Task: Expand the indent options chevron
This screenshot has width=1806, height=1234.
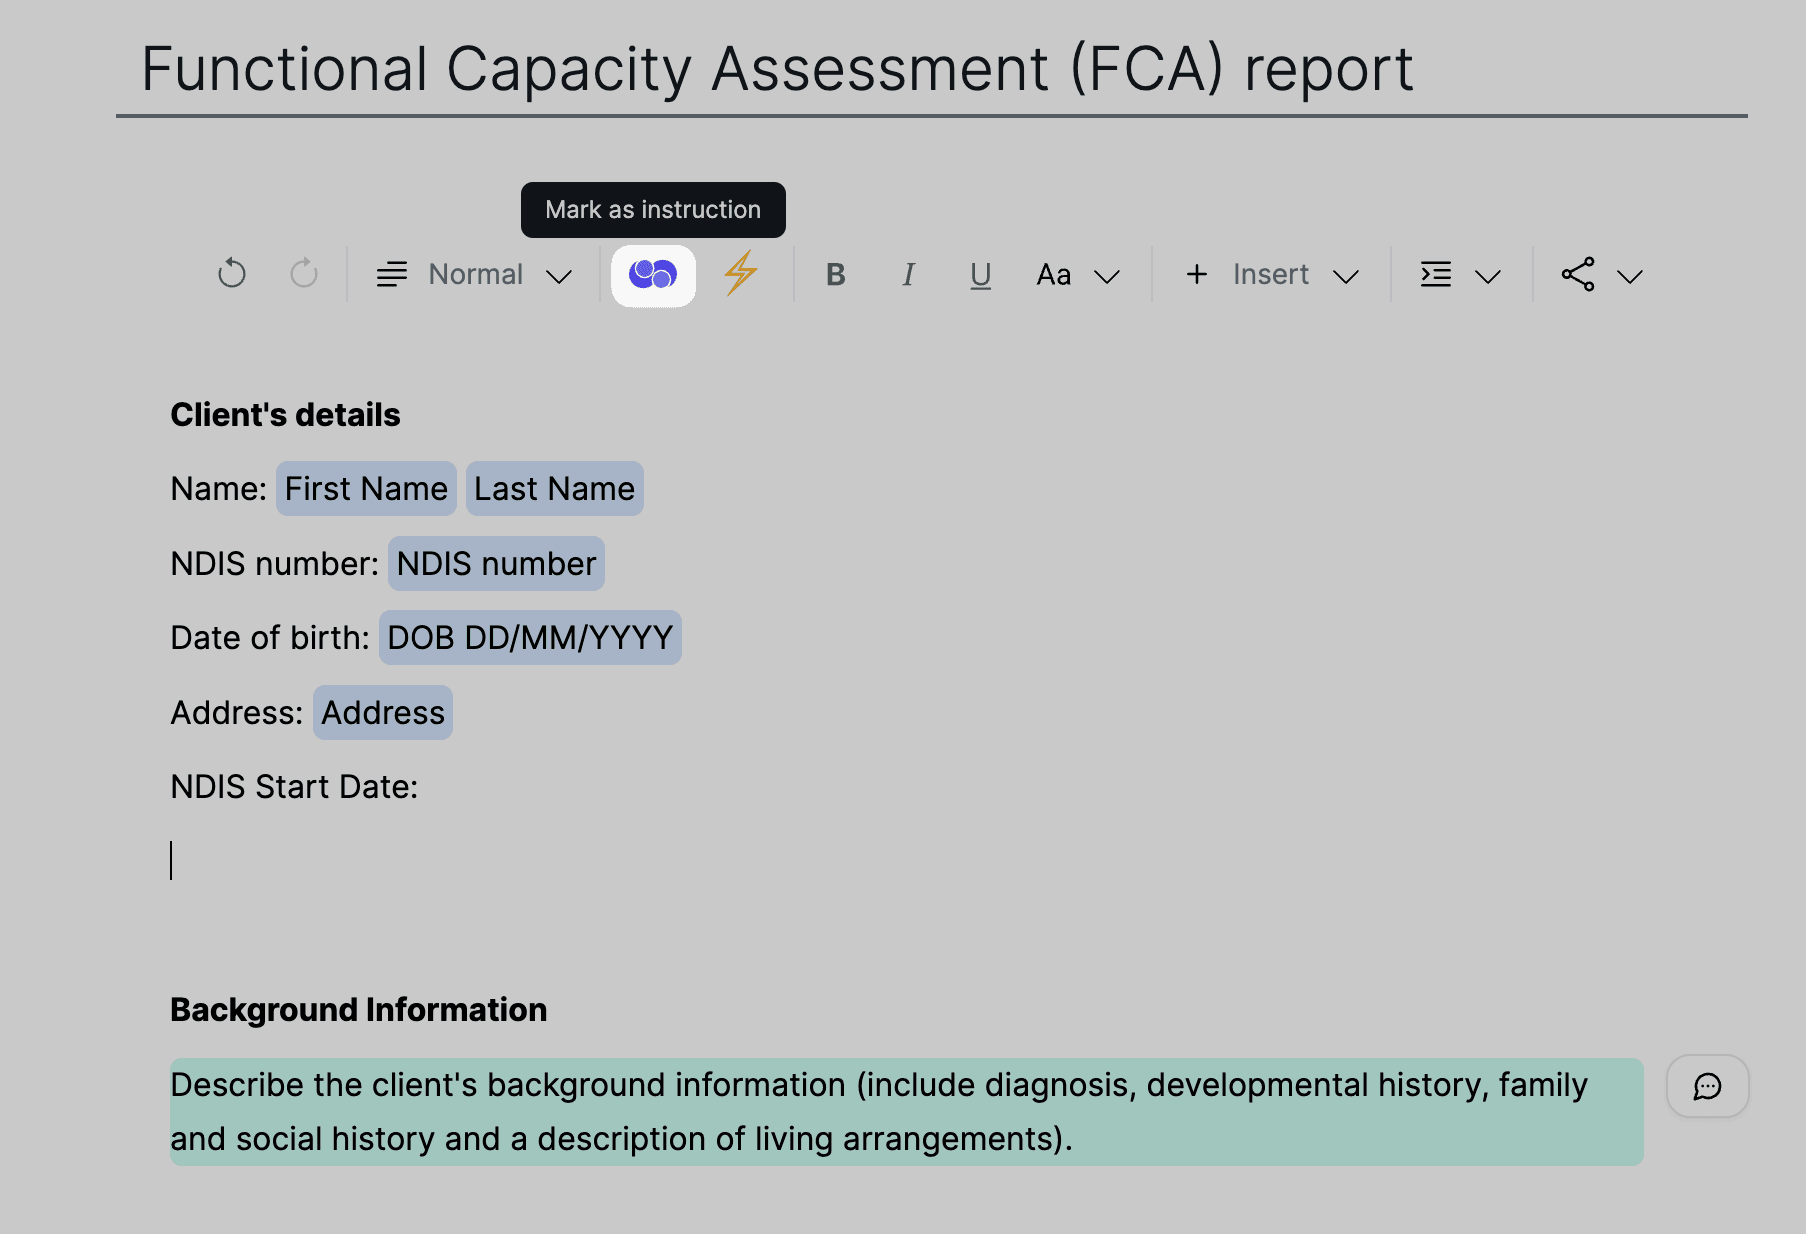Action: (1488, 276)
